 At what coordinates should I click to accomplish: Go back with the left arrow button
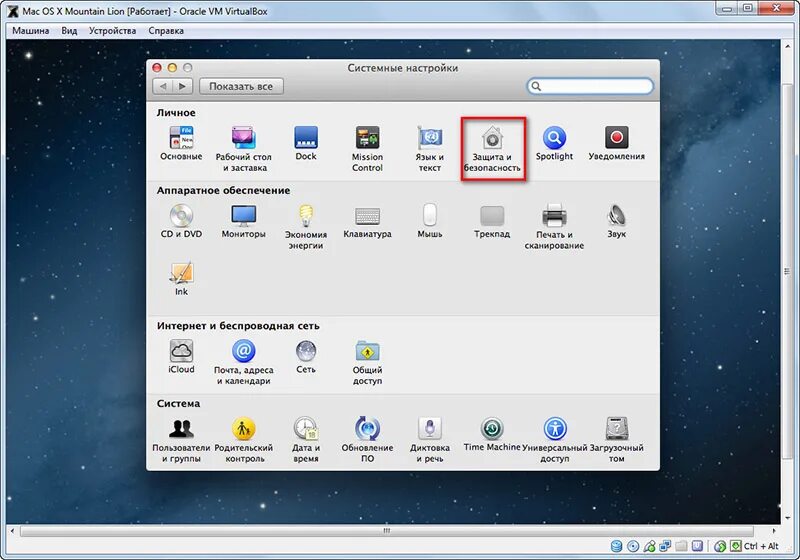point(163,86)
